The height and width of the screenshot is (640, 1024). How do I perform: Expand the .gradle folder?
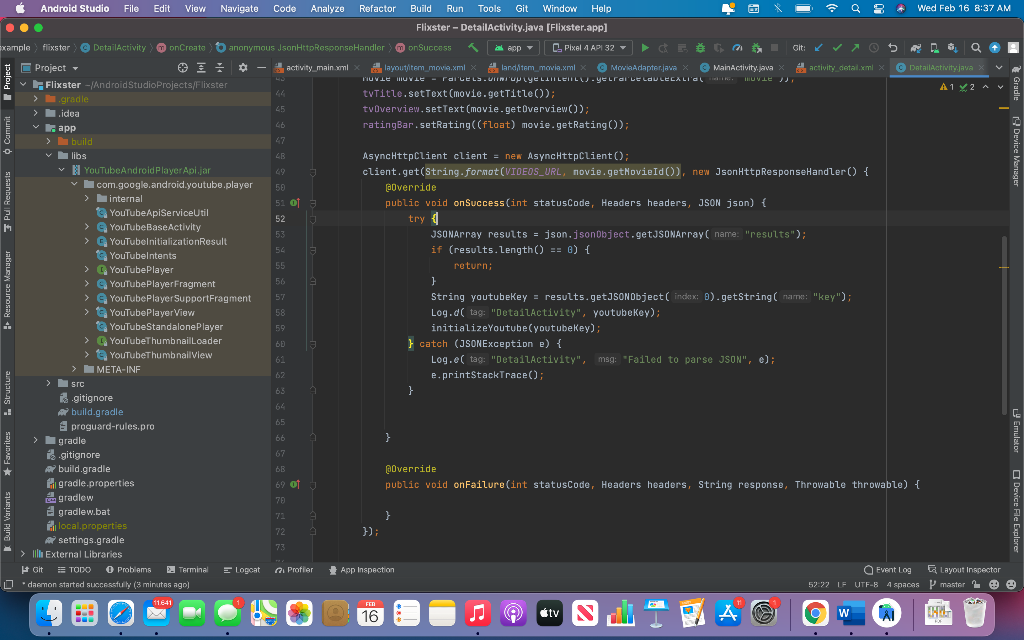36,99
